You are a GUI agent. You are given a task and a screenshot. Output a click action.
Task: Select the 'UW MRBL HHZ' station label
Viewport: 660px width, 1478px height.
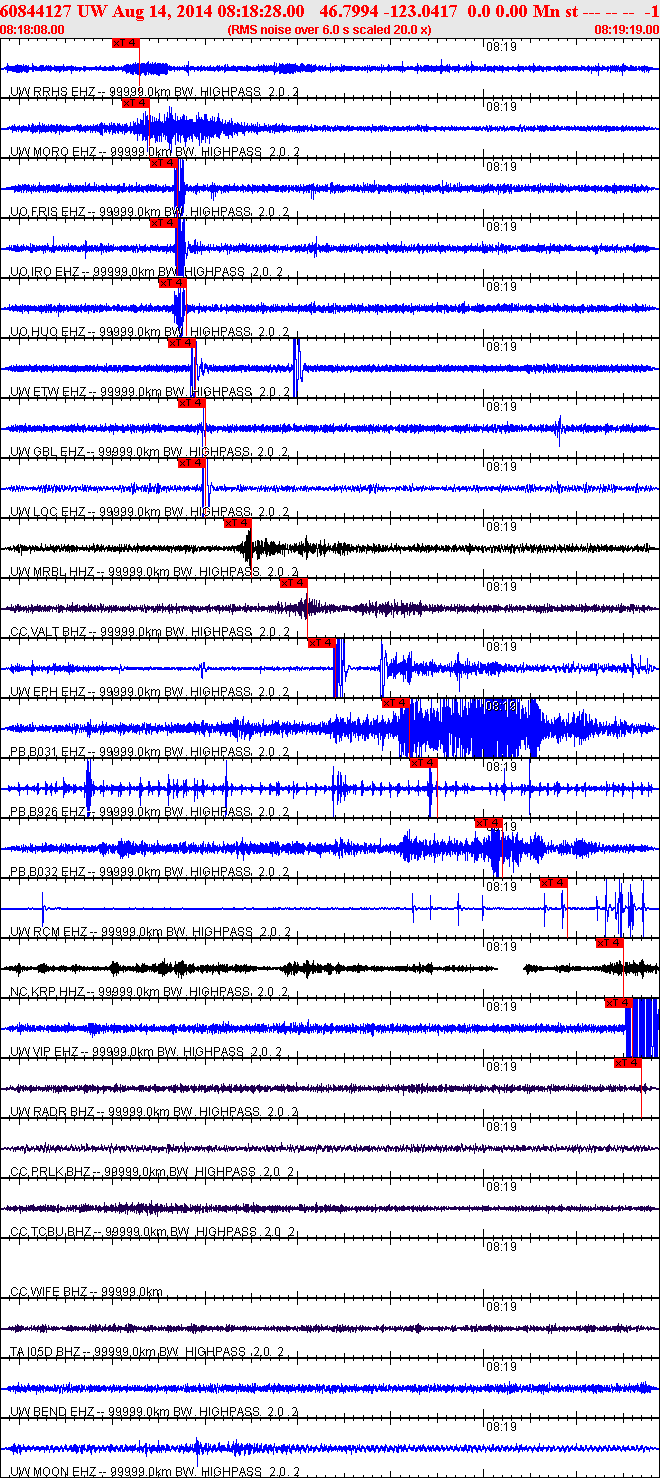[52, 572]
